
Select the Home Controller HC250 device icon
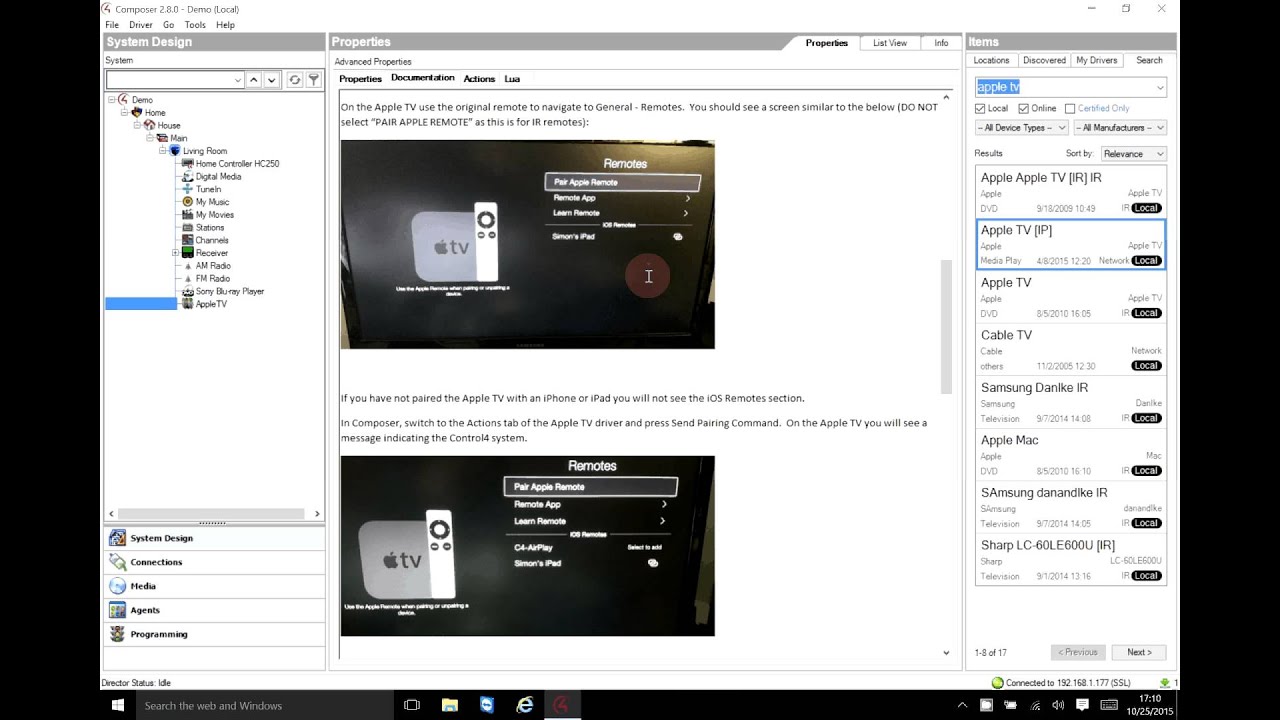pos(187,164)
